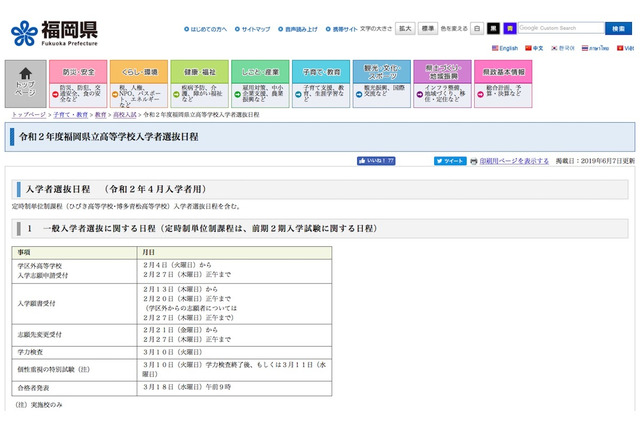Screen dimensions: 640x426
Task: Click the 検索 search button
Action: click(x=618, y=28)
